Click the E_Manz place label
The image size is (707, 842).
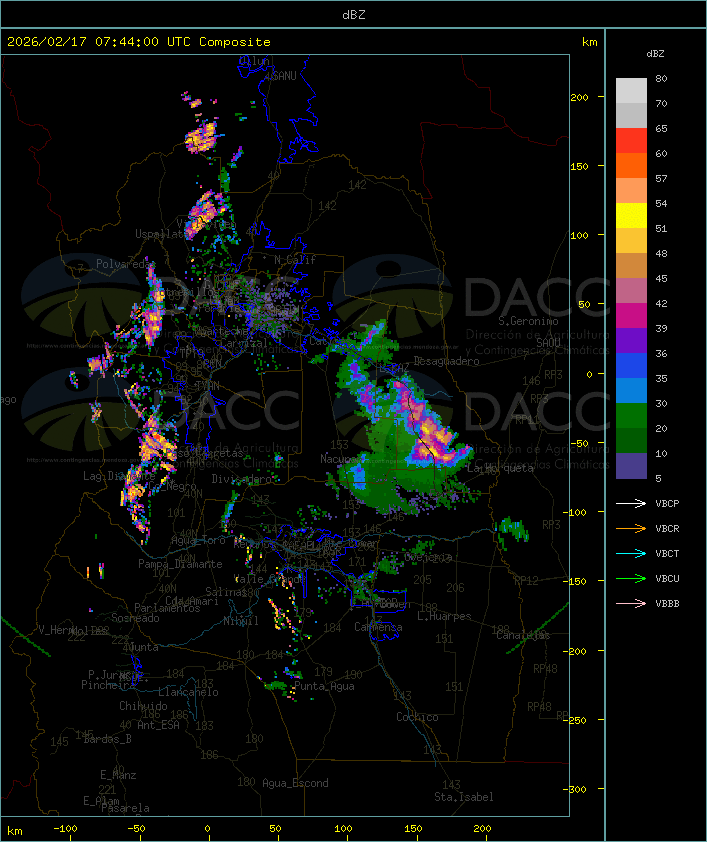click(x=118, y=775)
